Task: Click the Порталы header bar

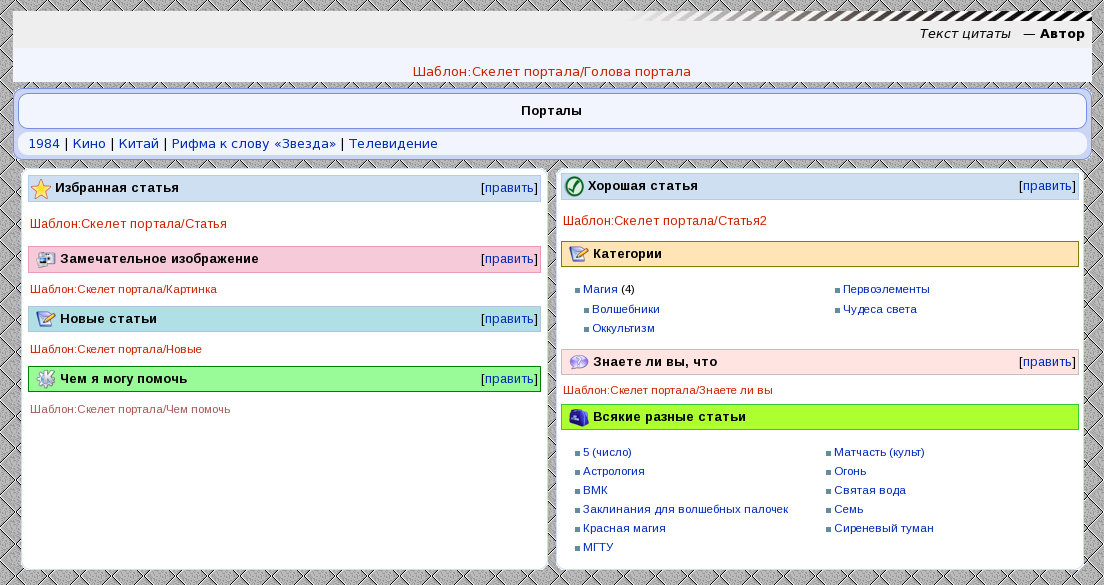Action: coord(552,111)
